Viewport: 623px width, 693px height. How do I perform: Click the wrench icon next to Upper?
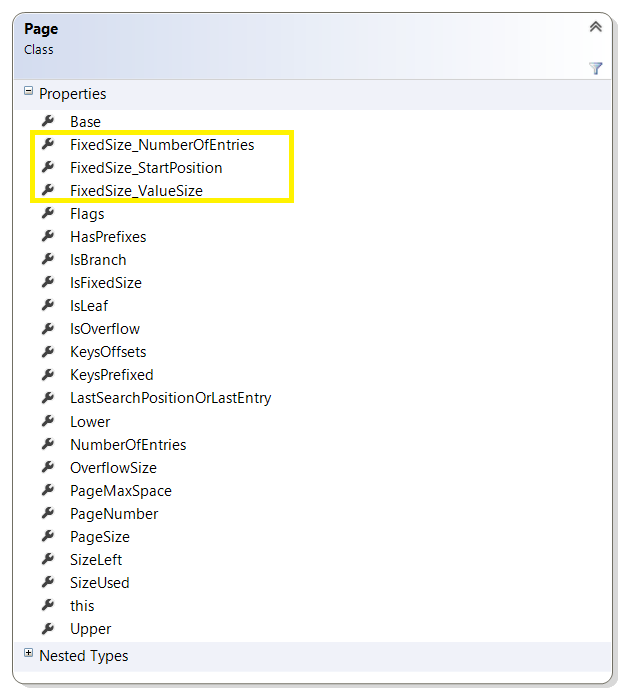click(x=48, y=628)
